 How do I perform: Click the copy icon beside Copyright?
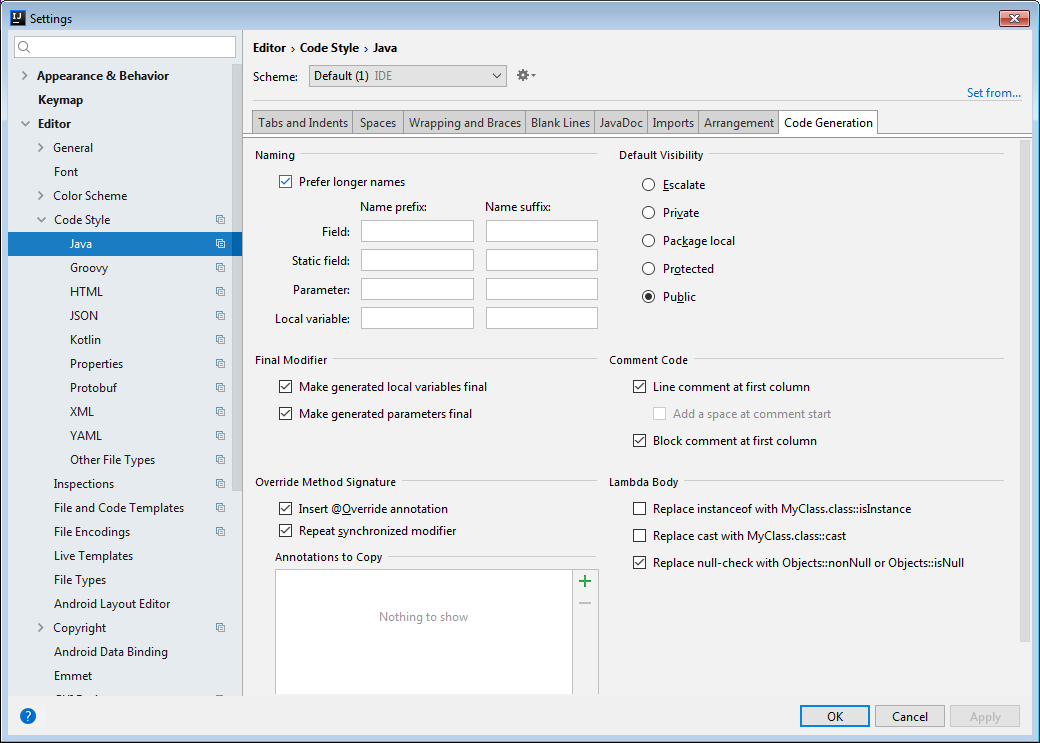point(220,628)
